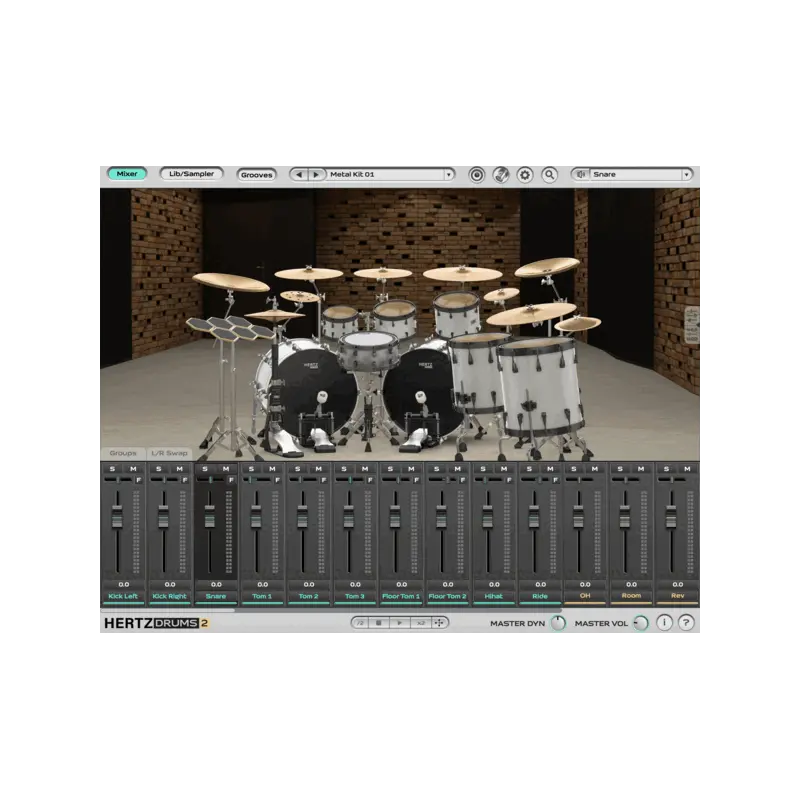Click the magnifier search icon
The image size is (800, 800).
[x=549, y=175]
